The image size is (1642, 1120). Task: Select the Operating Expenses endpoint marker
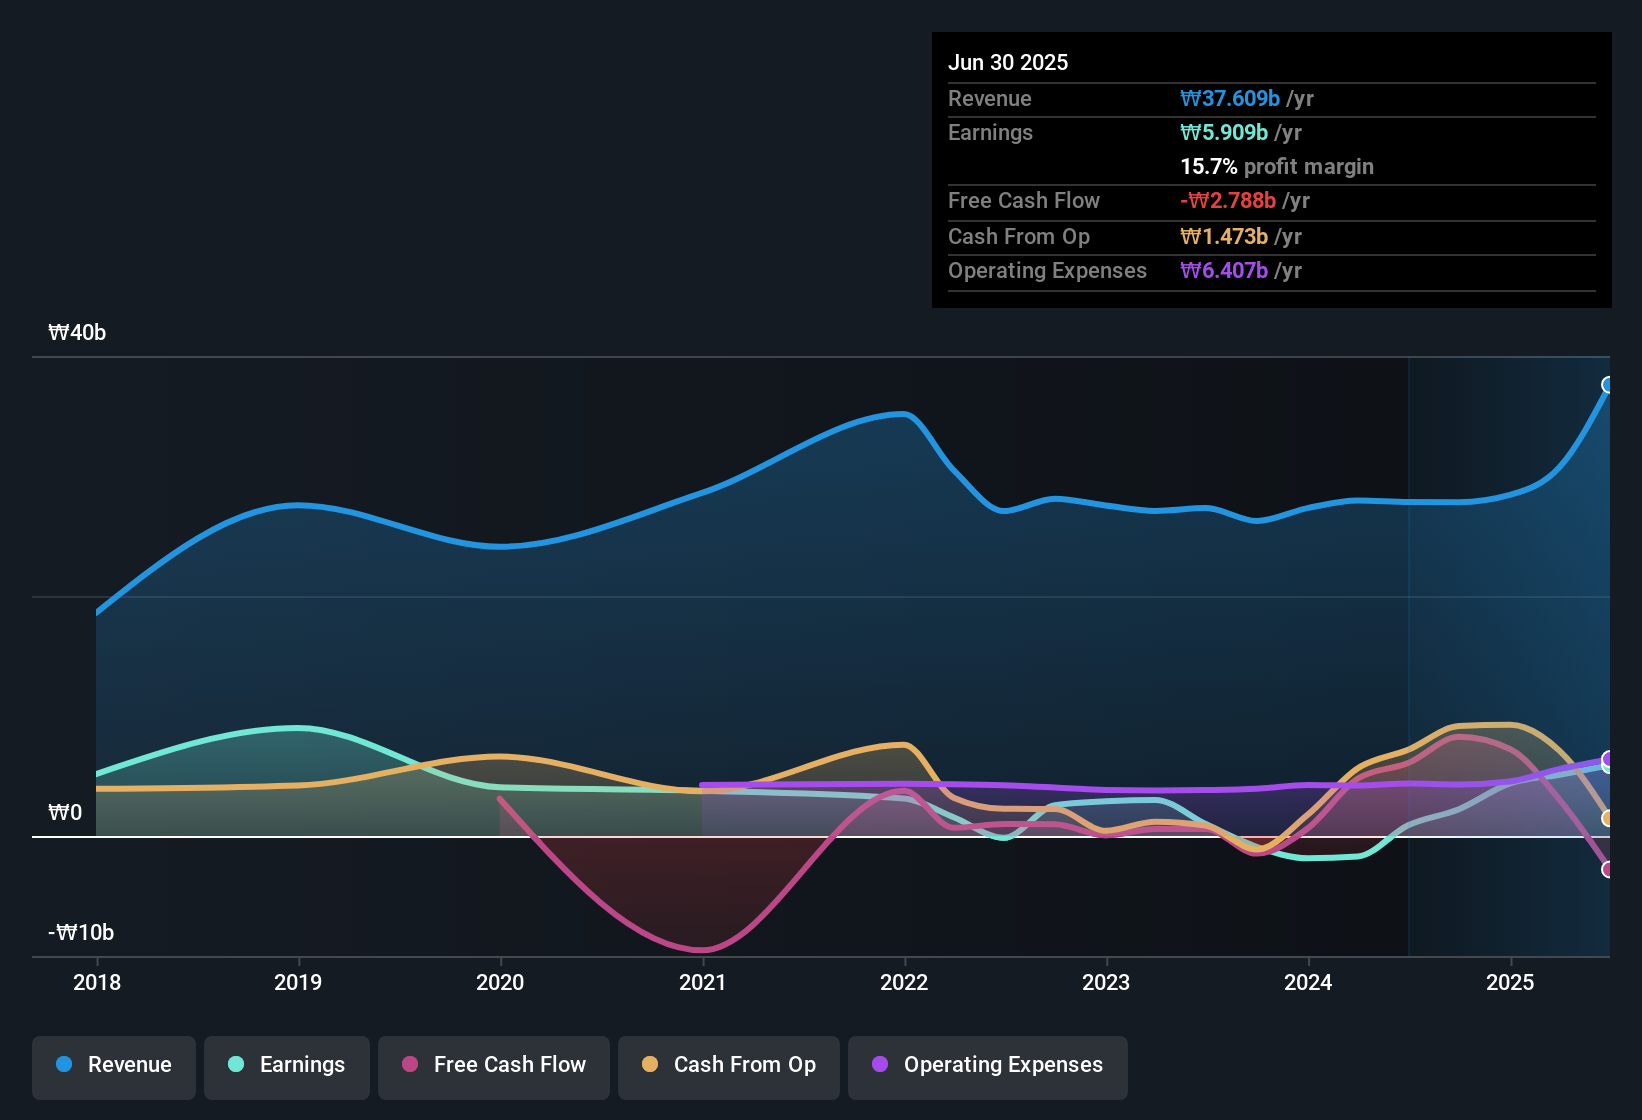pos(1608,759)
